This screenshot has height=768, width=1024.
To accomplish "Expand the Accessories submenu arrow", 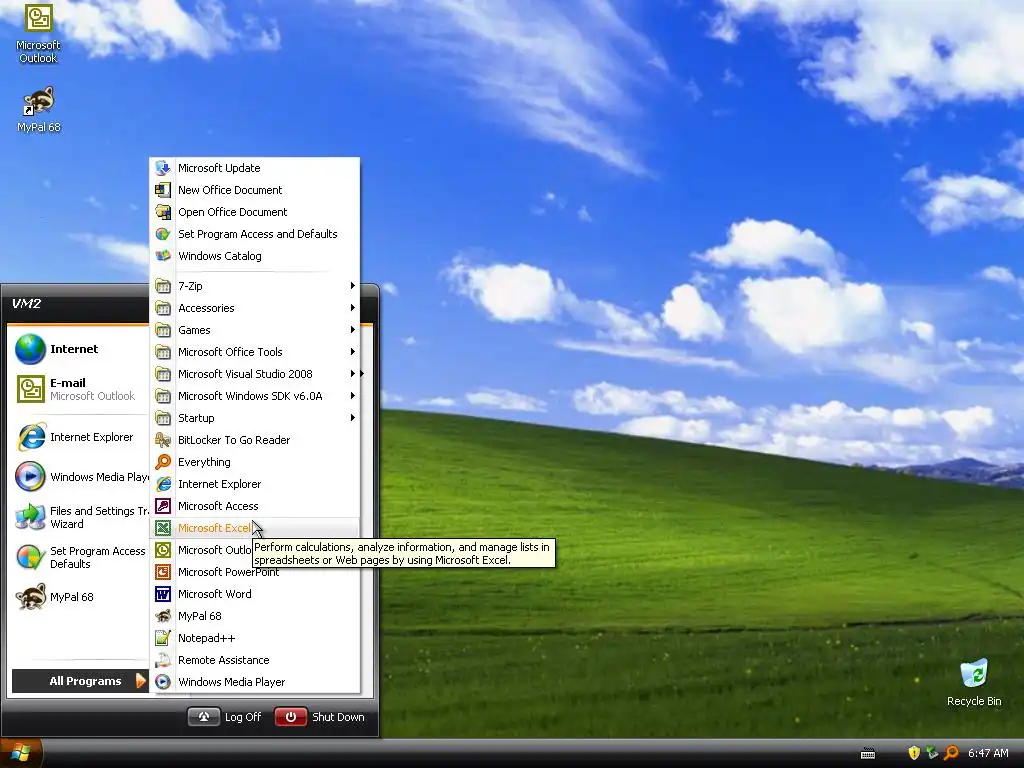I will tap(353, 308).
